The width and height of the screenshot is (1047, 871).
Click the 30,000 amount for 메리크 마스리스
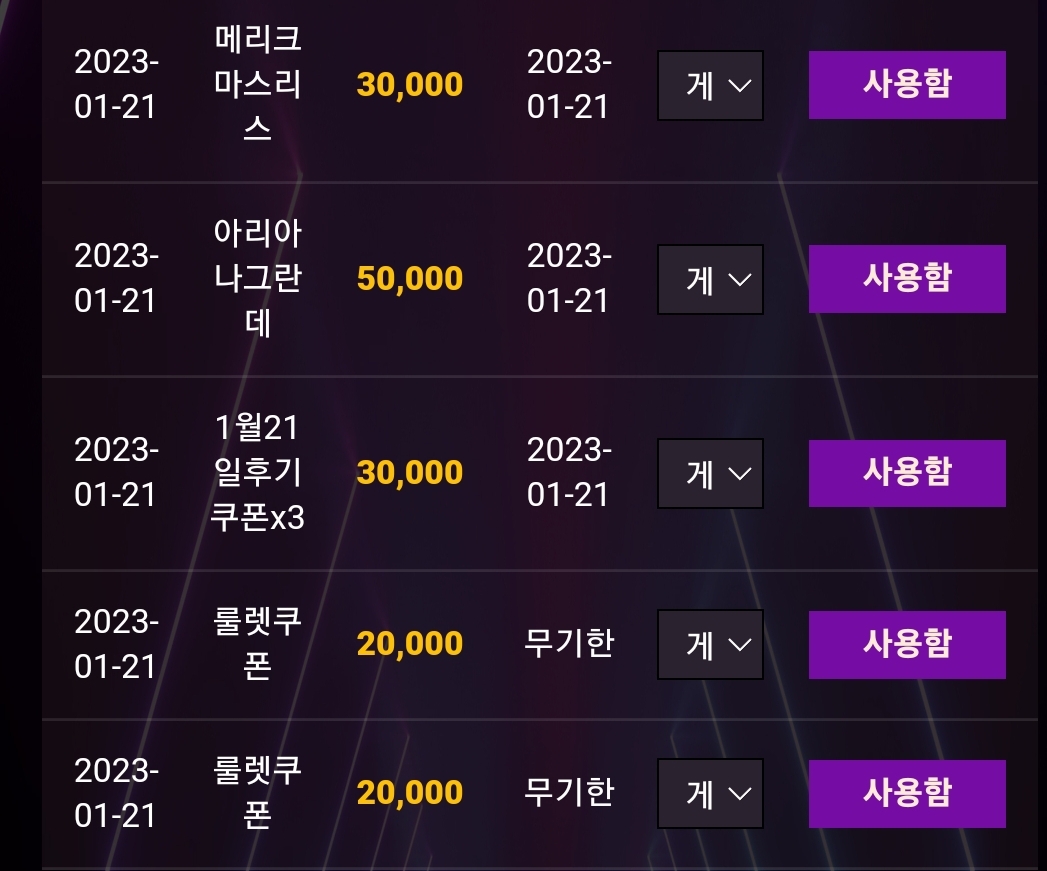(409, 85)
